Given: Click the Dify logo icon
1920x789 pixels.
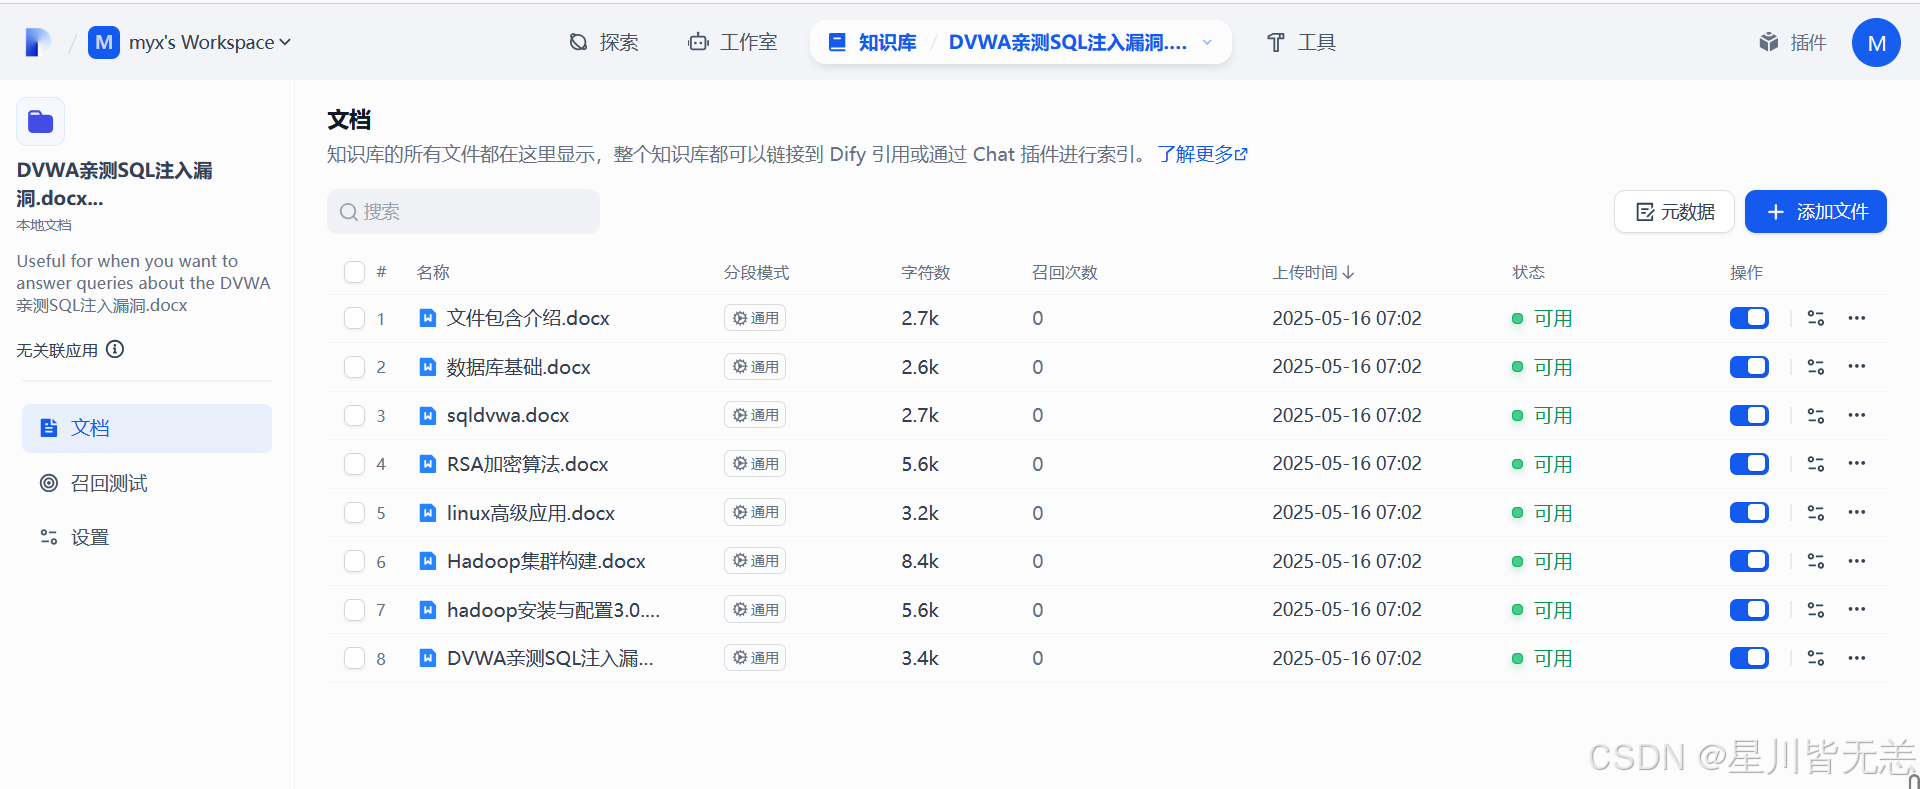Looking at the screenshot, I should click(37, 42).
